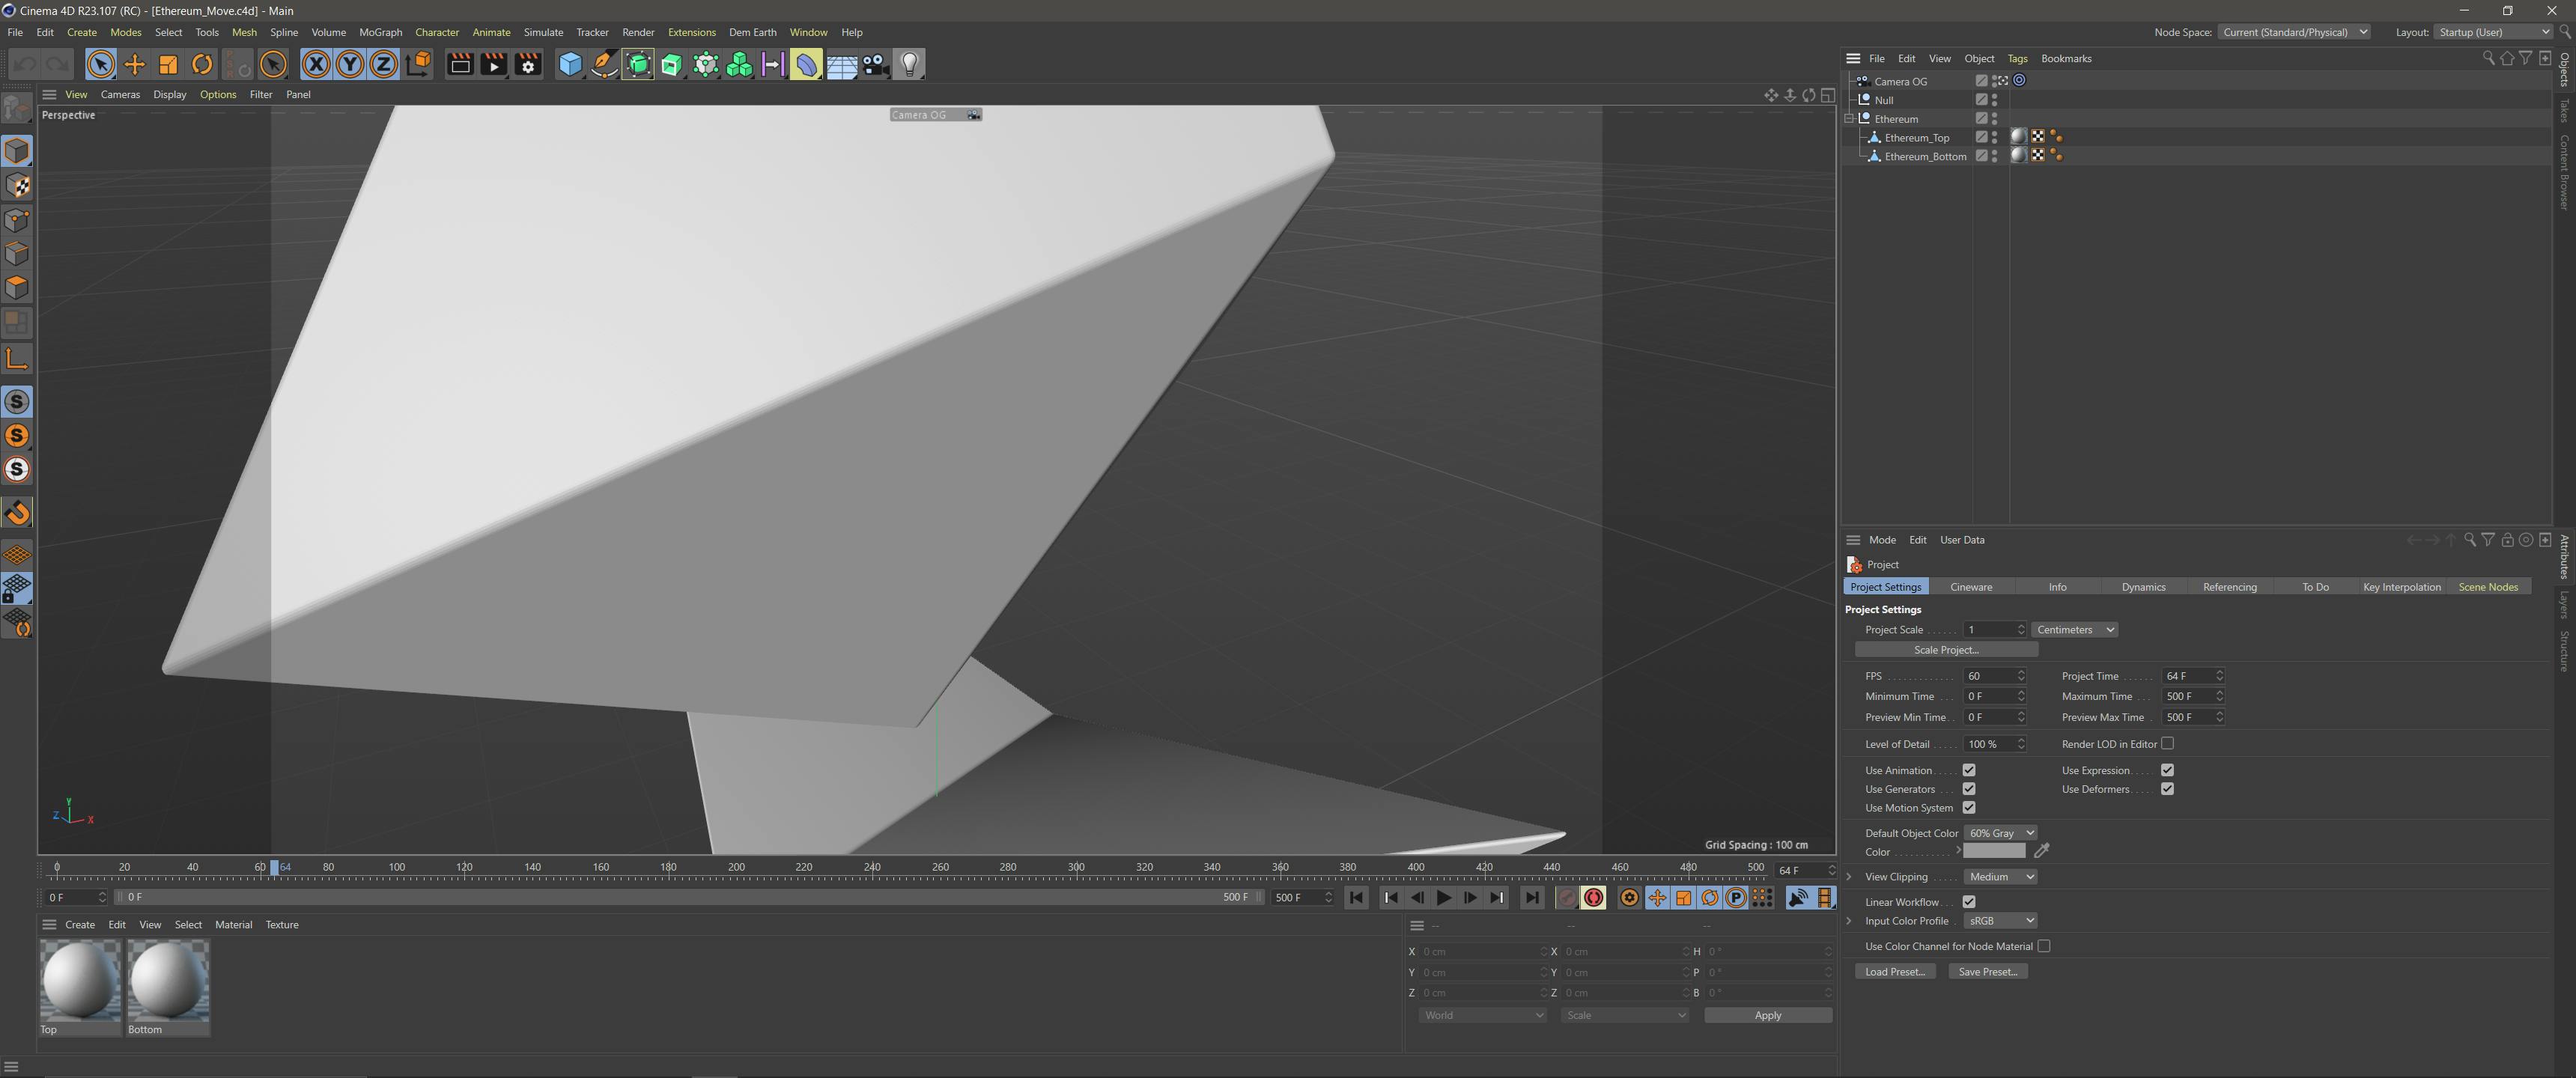Open Edit Render Settings icon
This screenshot has height=1078, width=2576.
tap(528, 65)
